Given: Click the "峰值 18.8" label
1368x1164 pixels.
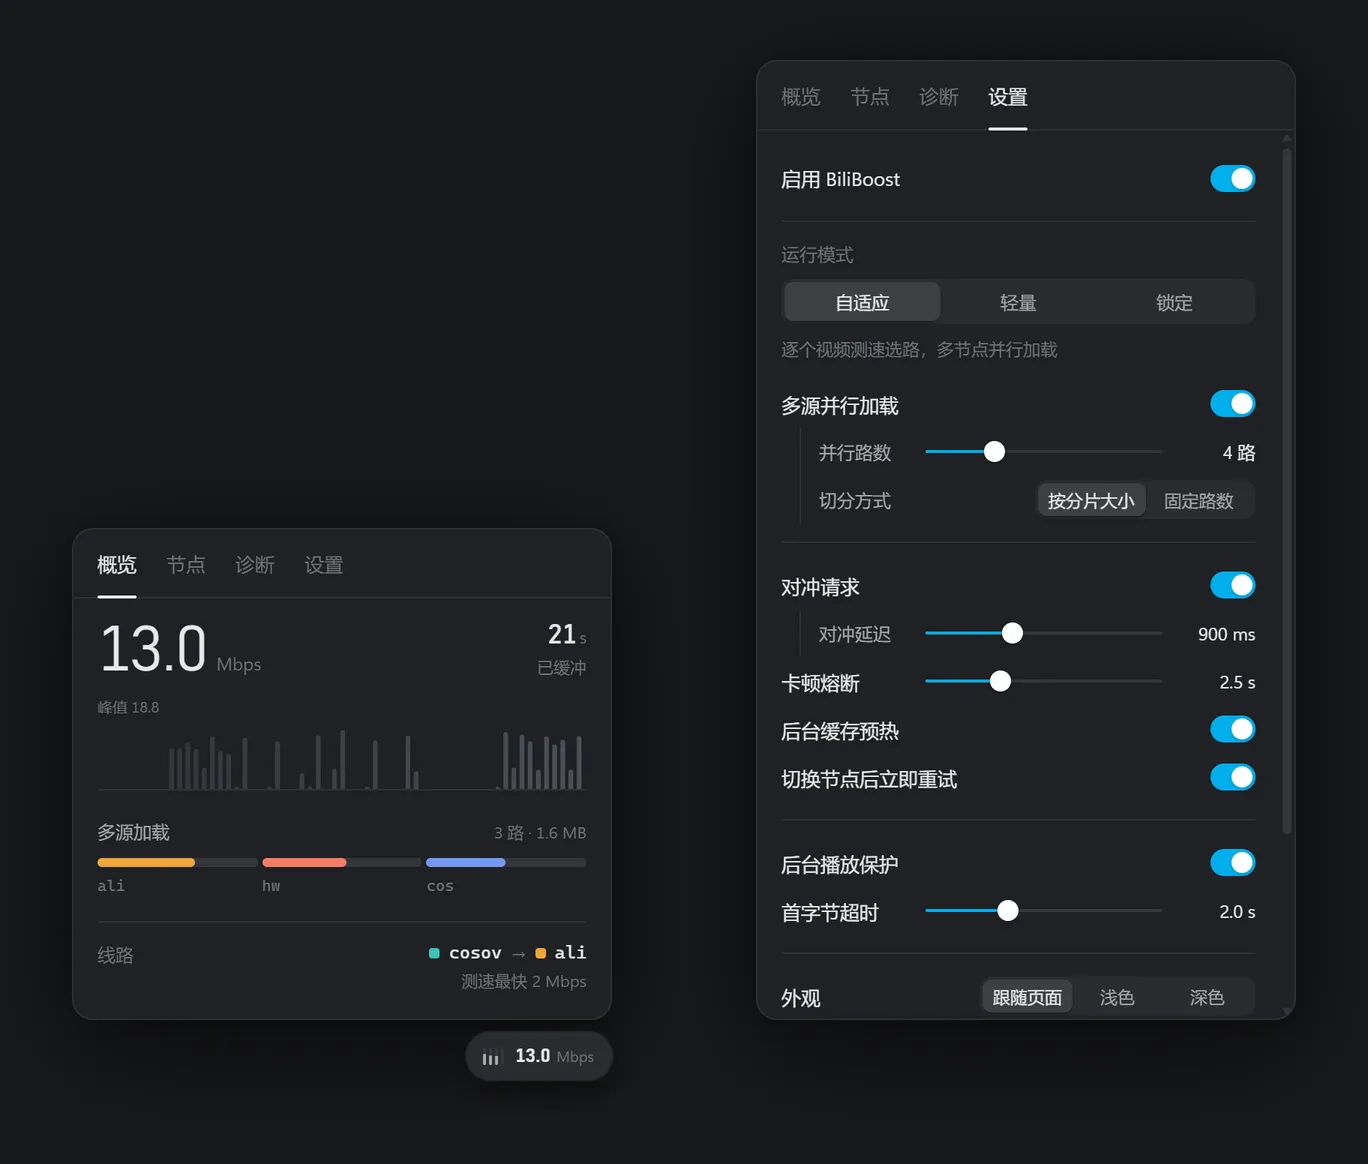Looking at the screenshot, I should pyautogui.click(x=128, y=707).
